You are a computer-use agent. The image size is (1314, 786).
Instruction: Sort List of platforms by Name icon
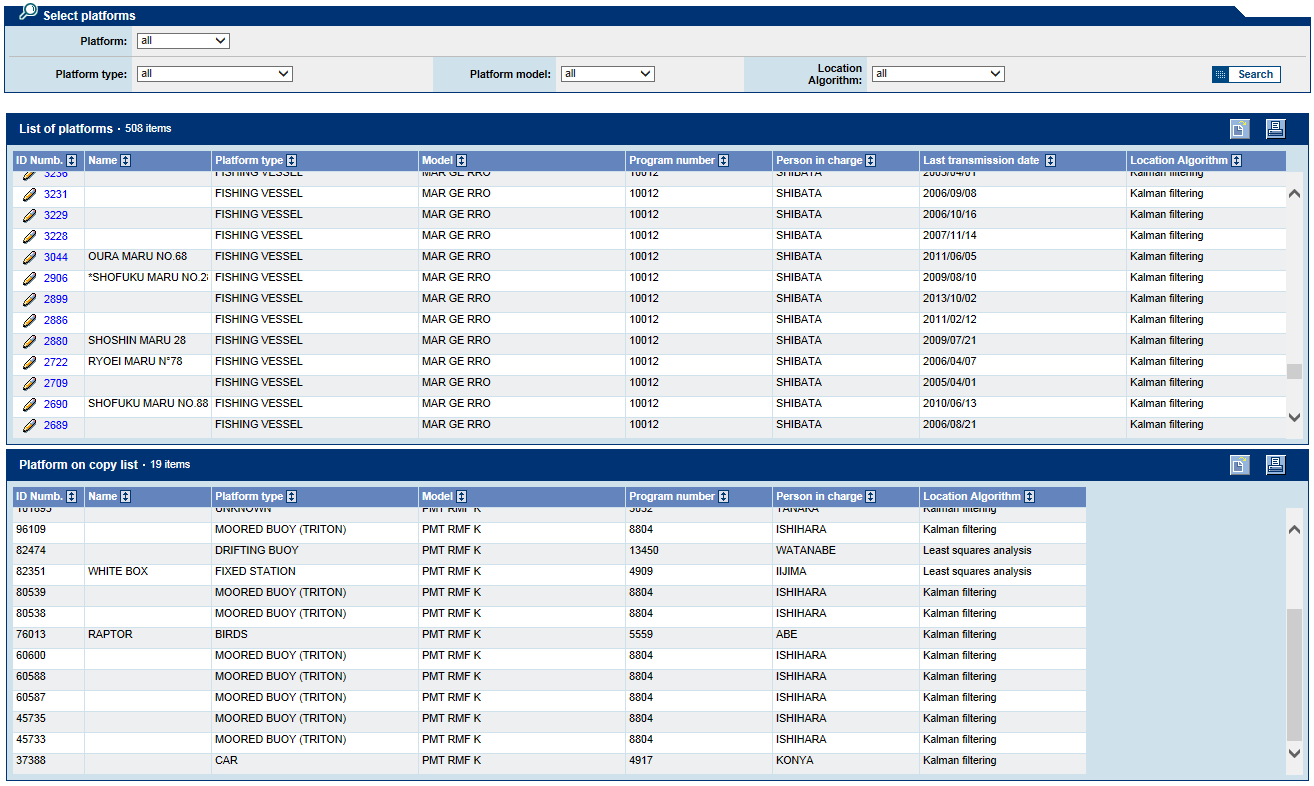tap(126, 161)
